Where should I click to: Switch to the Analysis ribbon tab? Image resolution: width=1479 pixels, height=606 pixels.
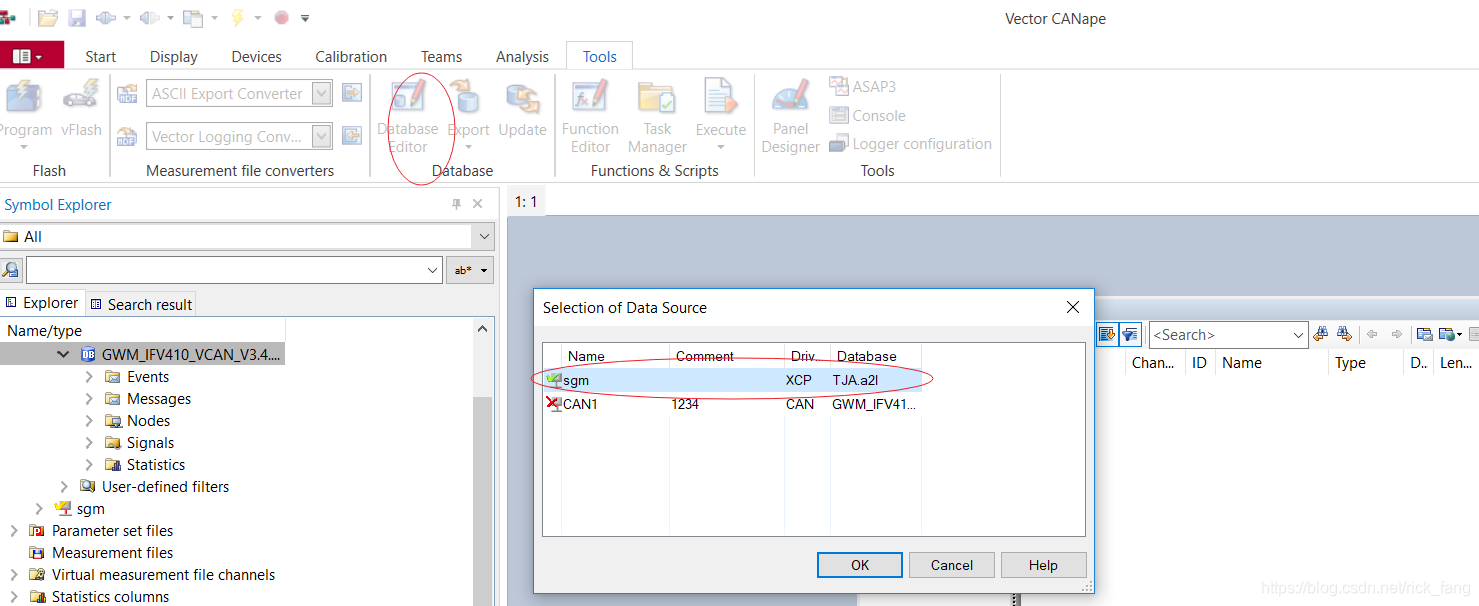coord(522,57)
